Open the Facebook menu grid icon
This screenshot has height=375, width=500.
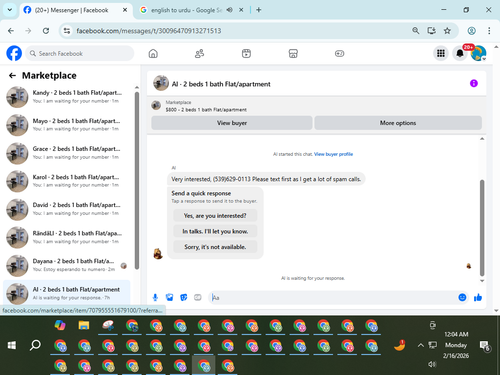[x=441, y=53]
